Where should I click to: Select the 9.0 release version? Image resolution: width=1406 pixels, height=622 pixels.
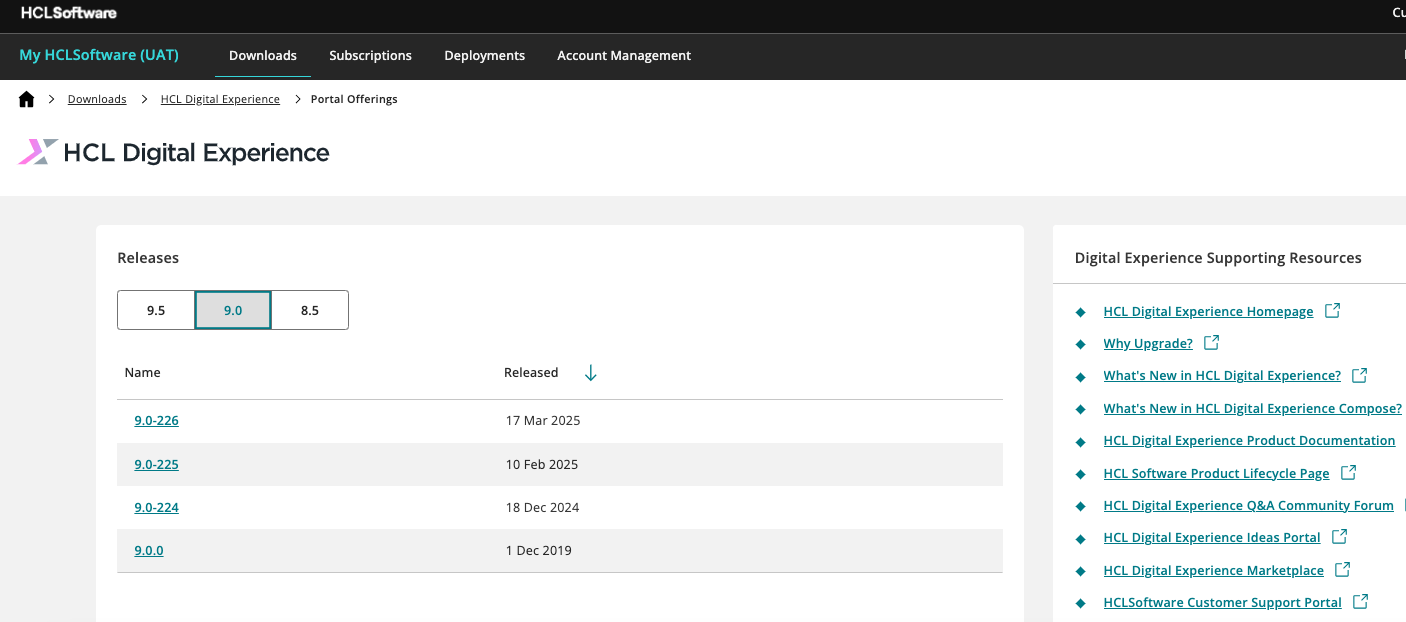pyautogui.click(x=233, y=310)
